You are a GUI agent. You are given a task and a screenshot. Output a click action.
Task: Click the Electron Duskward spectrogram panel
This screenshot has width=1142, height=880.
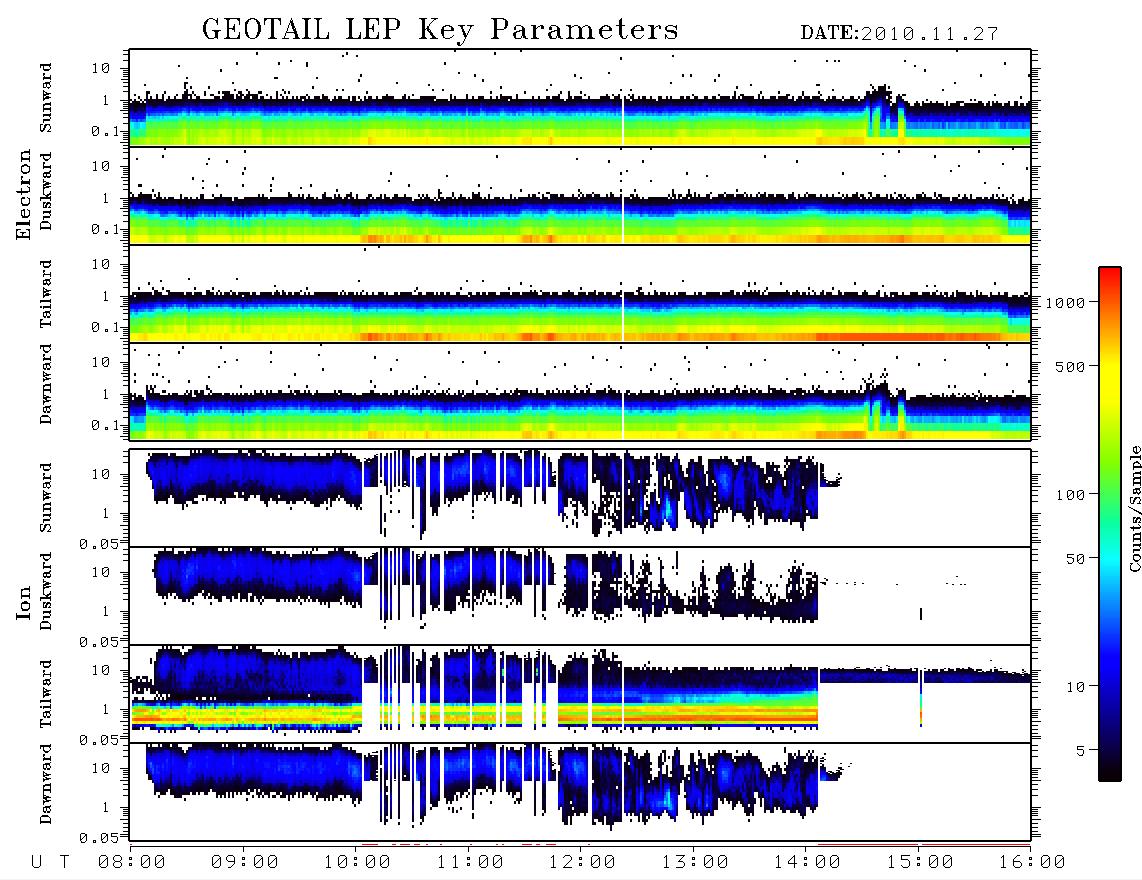coord(580,196)
